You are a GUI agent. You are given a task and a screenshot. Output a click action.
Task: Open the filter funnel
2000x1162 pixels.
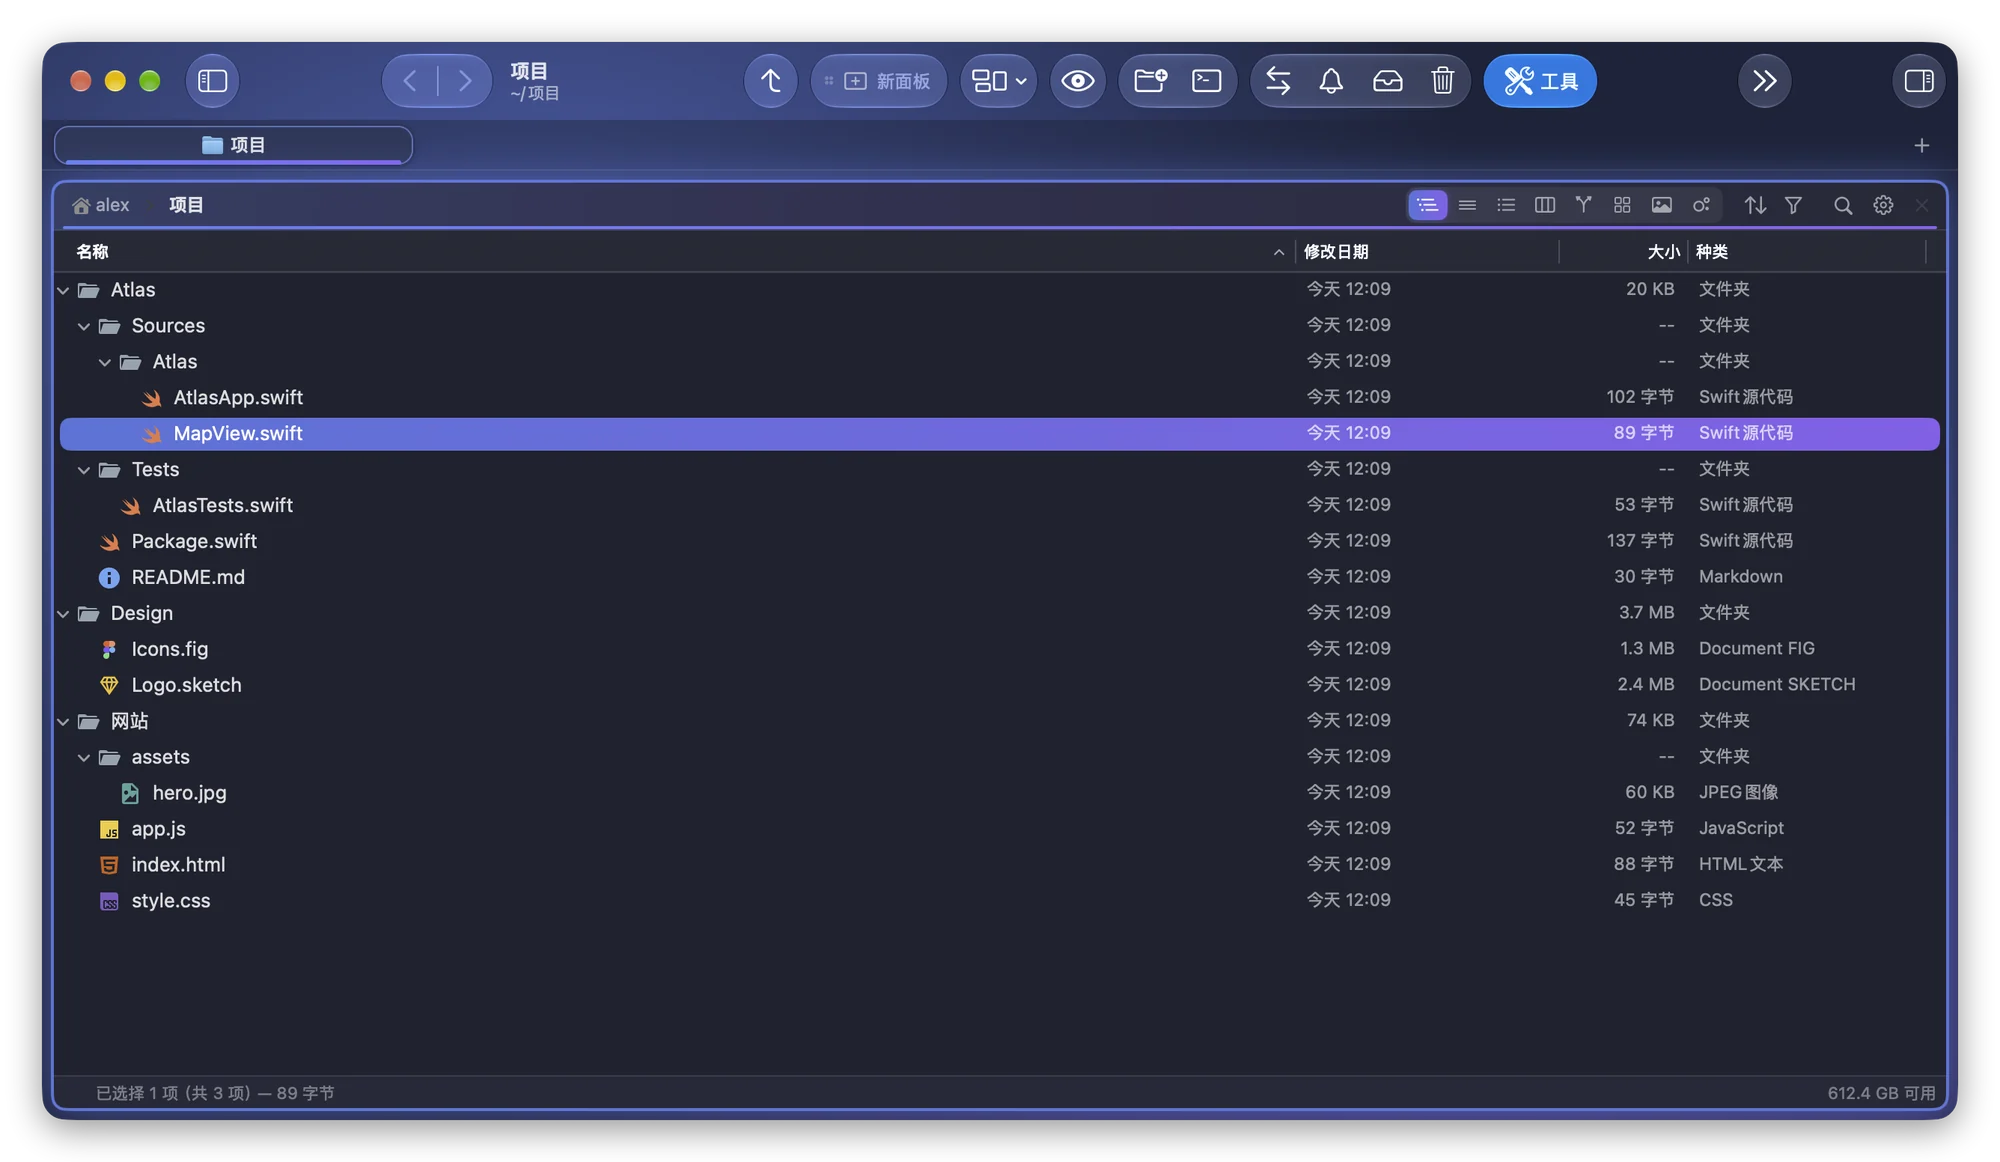(1793, 205)
